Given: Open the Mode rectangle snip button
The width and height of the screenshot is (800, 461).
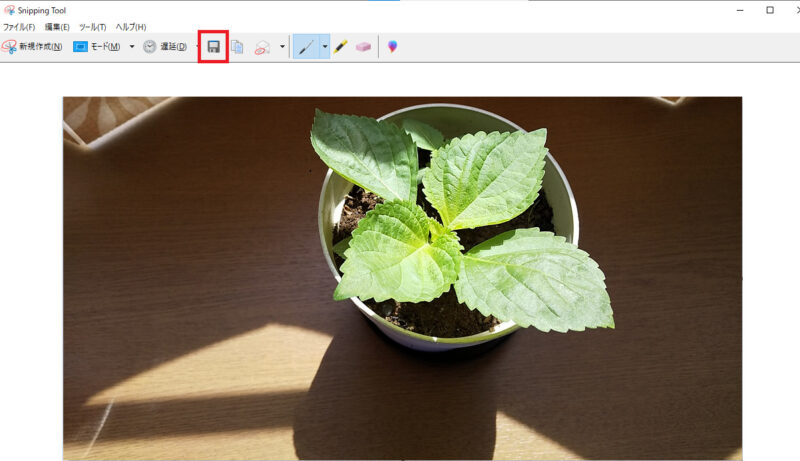Looking at the screenshot, I should (x=97, y=46).
